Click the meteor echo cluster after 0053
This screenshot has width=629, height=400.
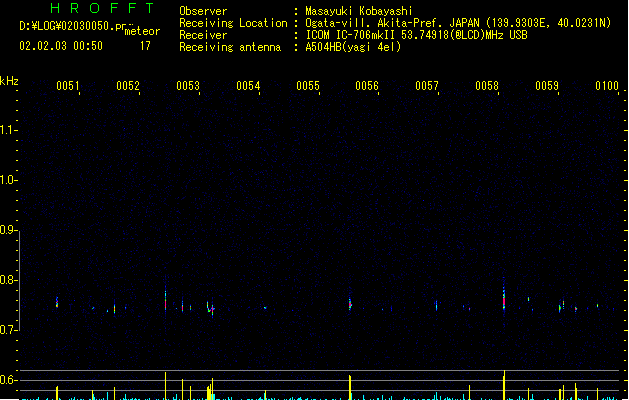(x=210, y=308)
